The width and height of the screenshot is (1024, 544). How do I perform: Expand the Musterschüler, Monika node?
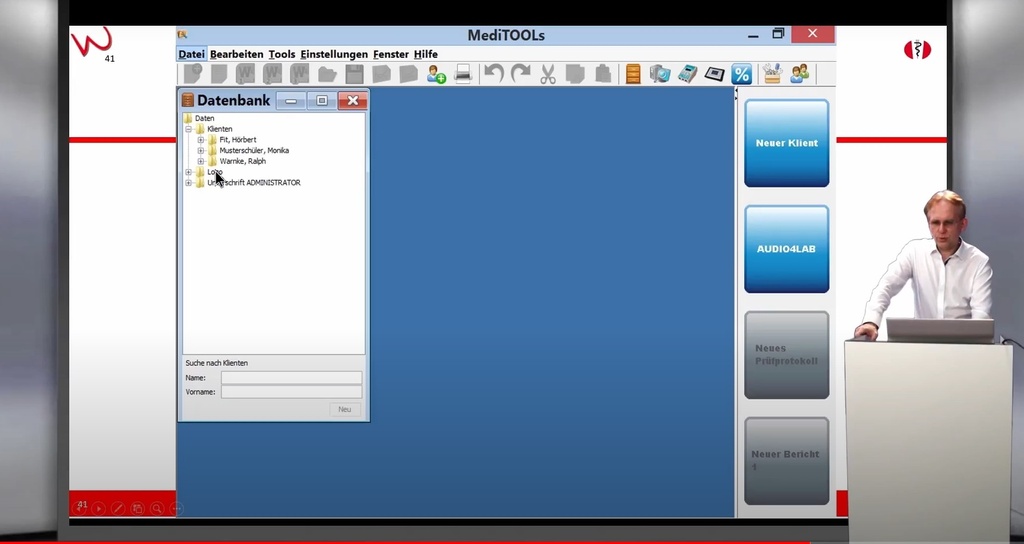tap(200, 150)
